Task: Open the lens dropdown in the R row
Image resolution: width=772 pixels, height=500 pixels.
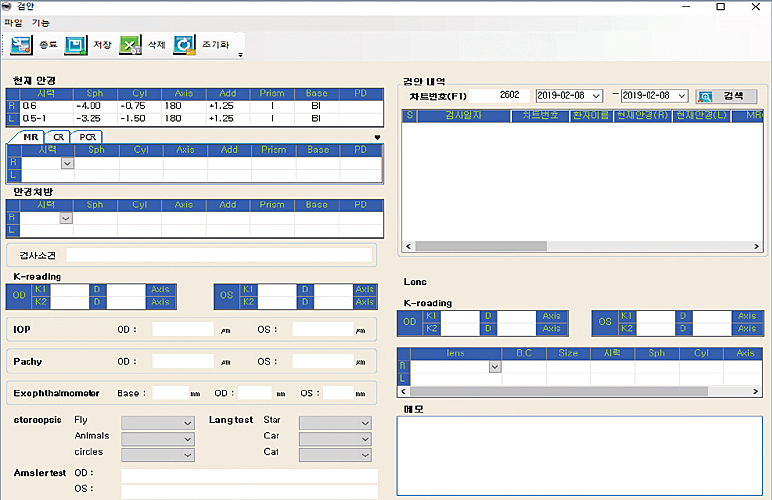Action: (495, 367)
